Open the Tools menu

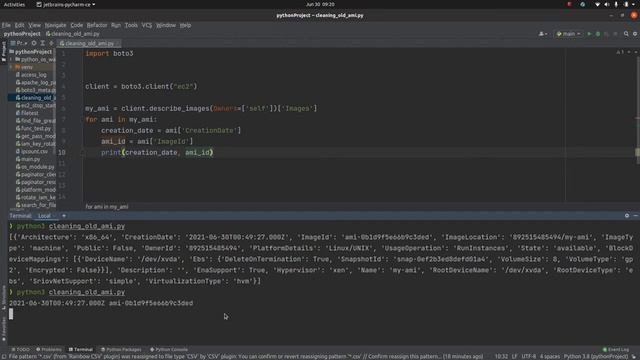131,25
